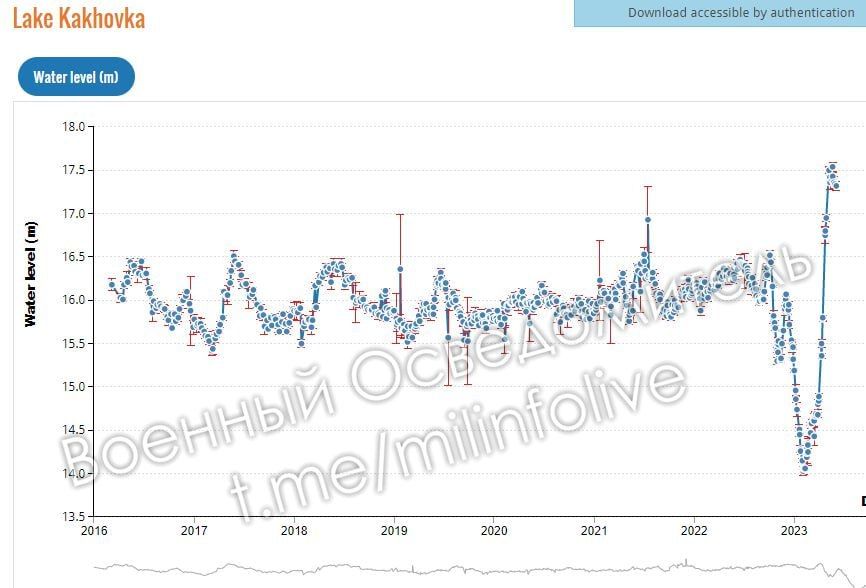Click the 2019 outlier point with tall error bar
This screenshot has height=588, width=866.
(x=400, y=268)
